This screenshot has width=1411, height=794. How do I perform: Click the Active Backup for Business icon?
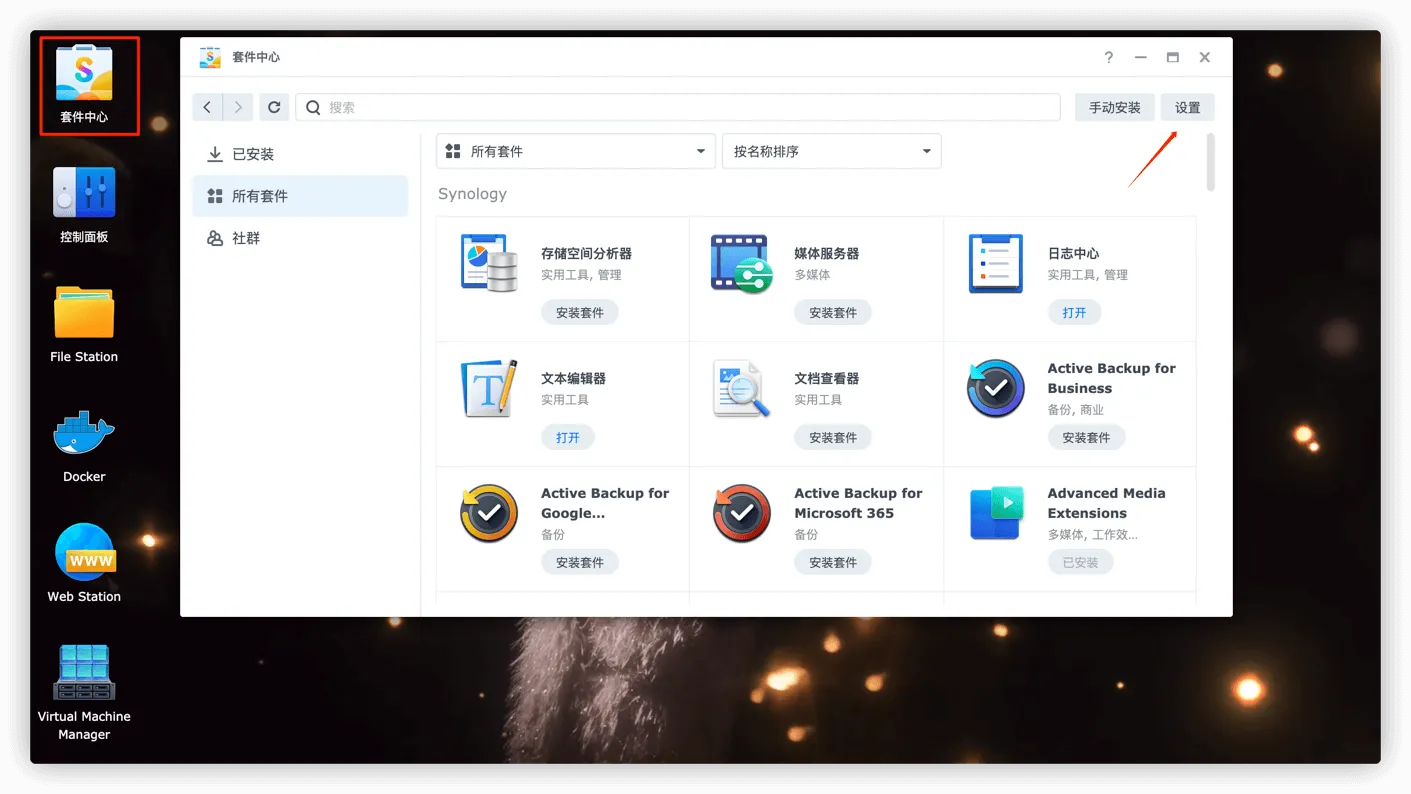pos(996,388)
